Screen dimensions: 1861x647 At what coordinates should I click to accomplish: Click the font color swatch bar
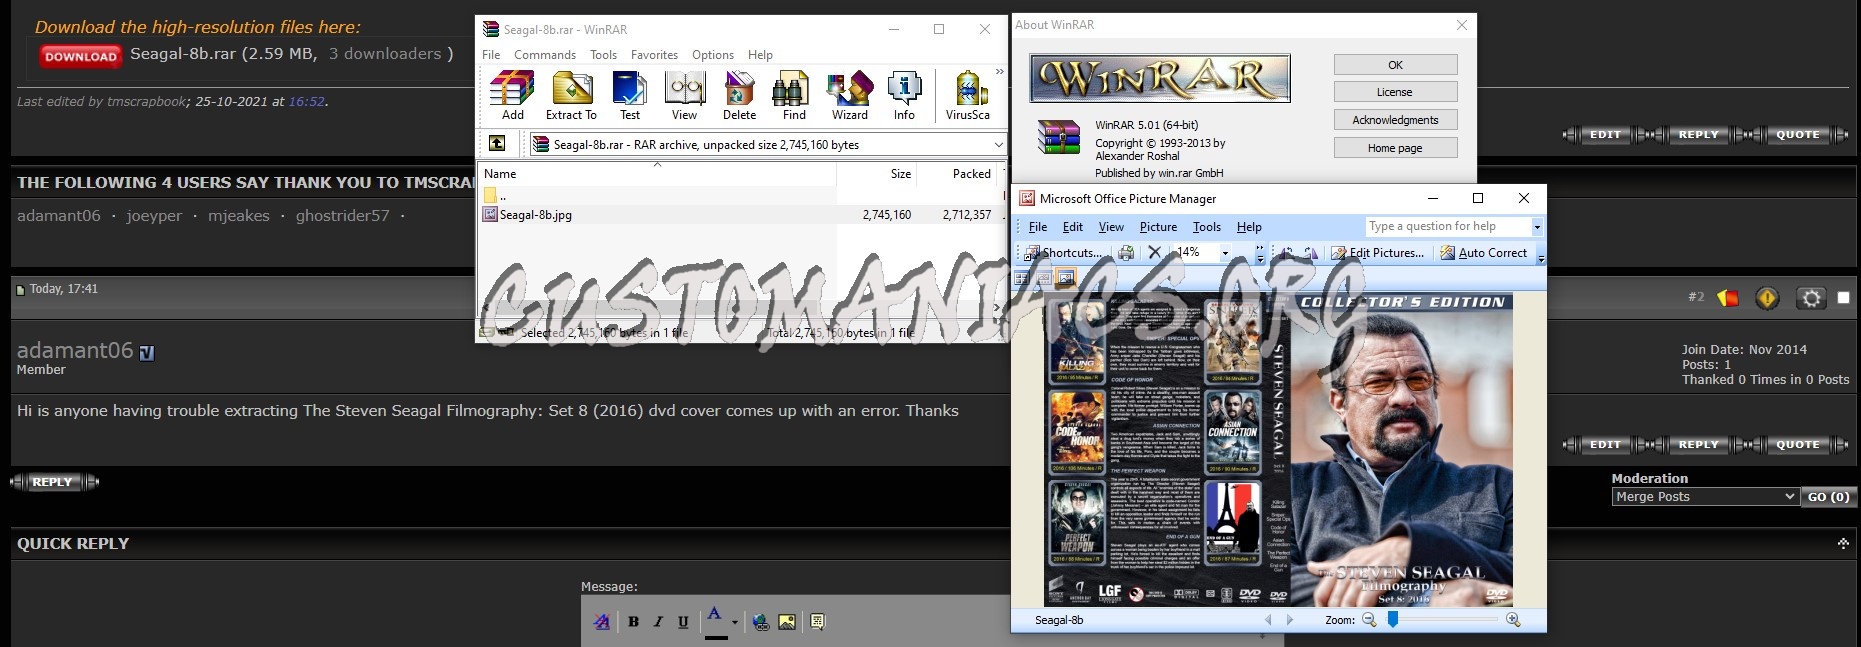716,637
